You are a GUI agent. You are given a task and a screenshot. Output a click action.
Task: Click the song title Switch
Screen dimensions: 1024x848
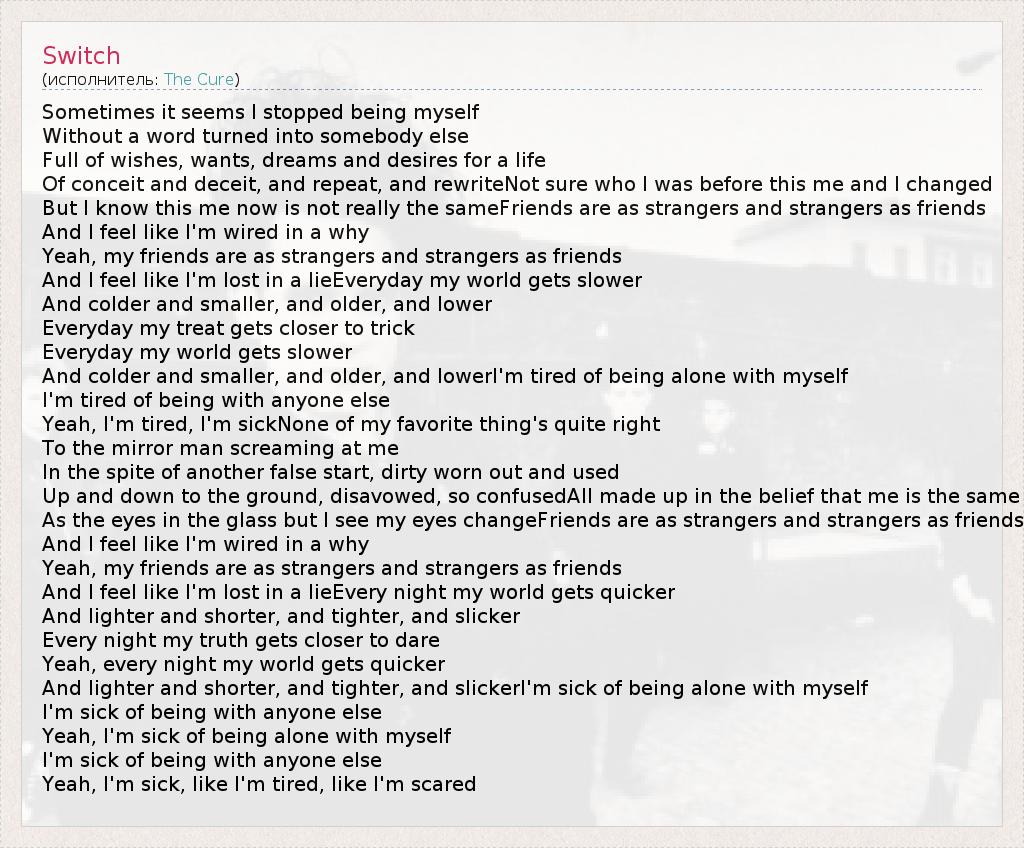[81, 55]
